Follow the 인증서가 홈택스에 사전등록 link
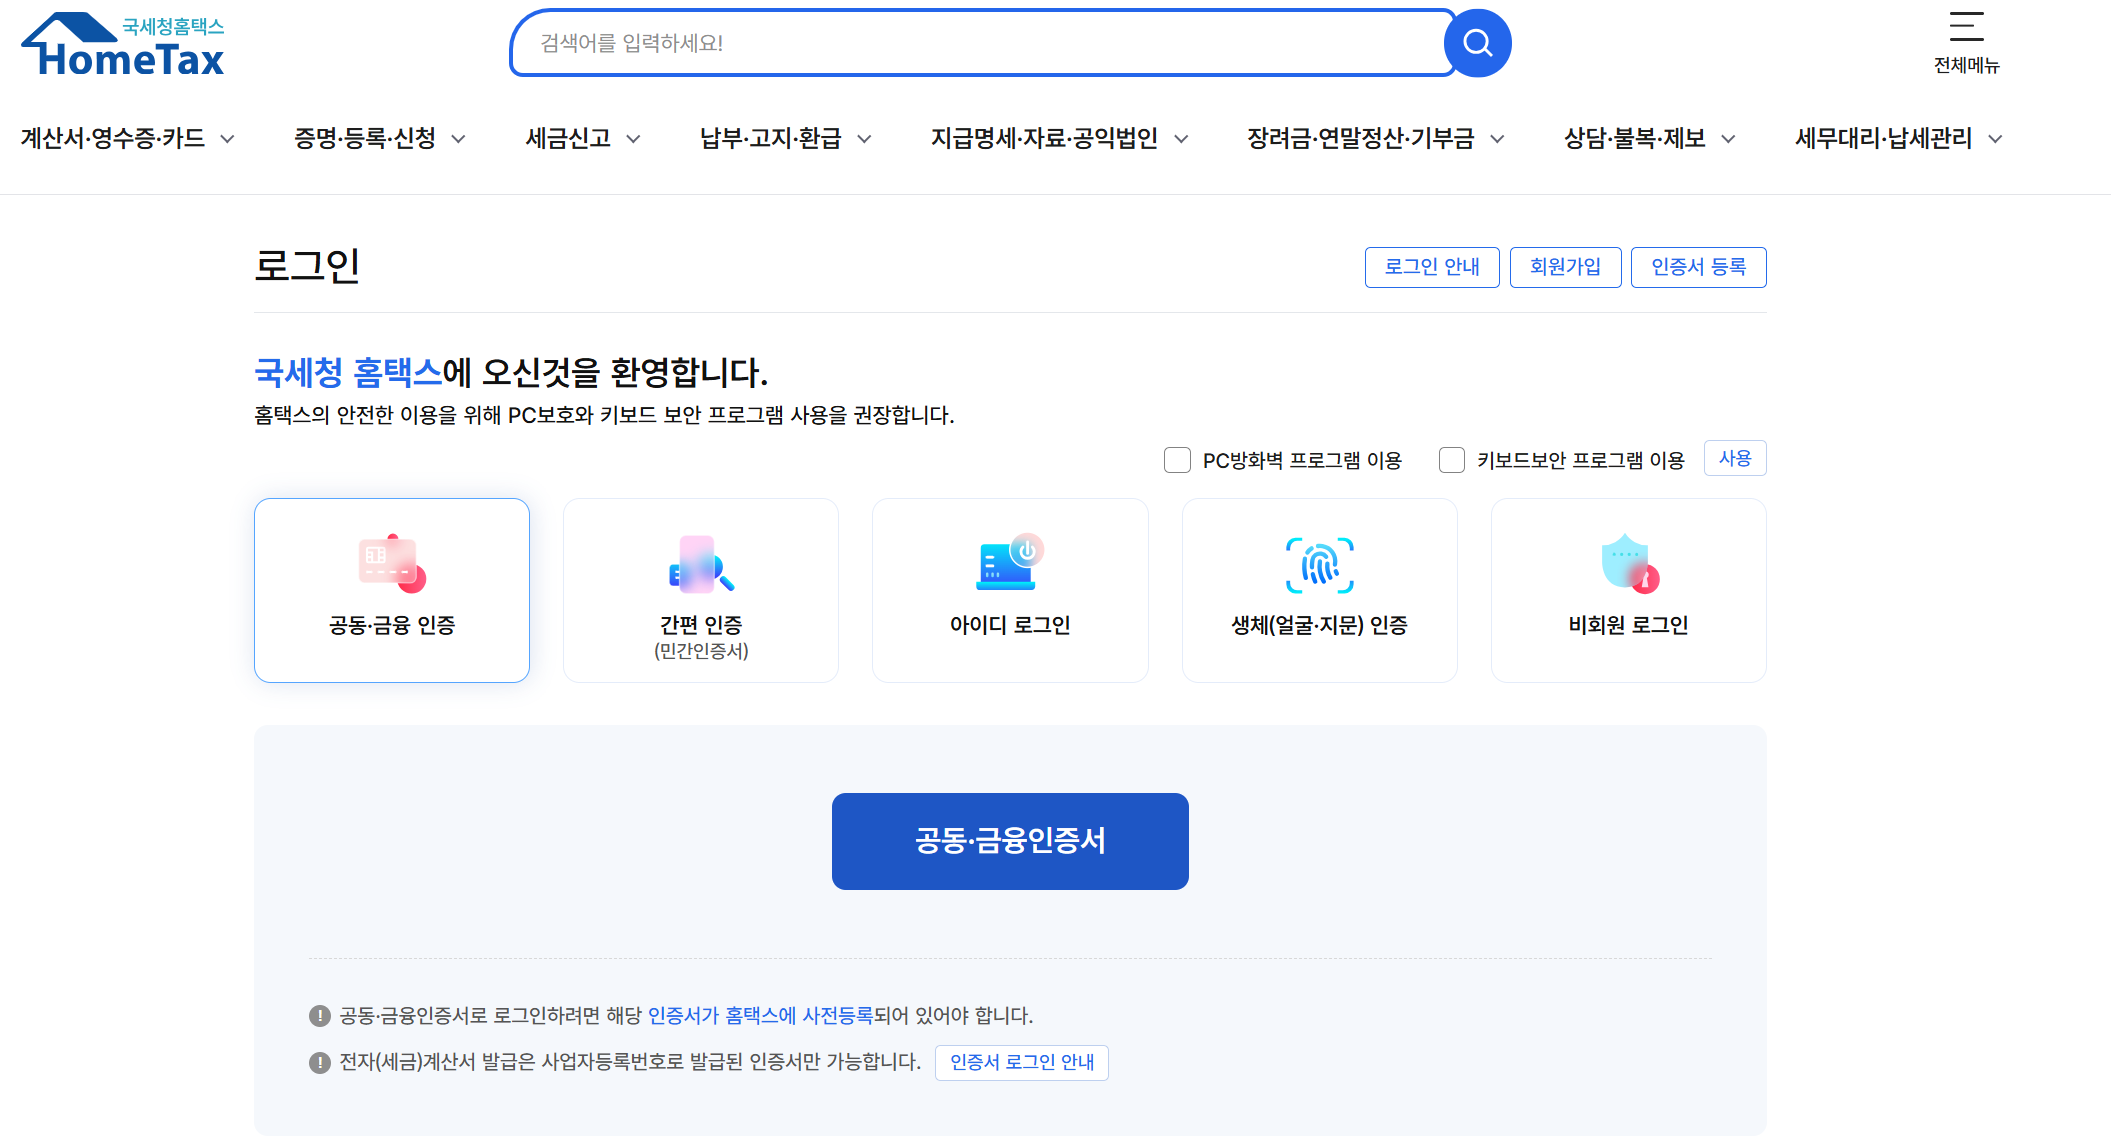Image resolution: width=2111 pixels, height=1148 pixels. (x=760, y=1016)
